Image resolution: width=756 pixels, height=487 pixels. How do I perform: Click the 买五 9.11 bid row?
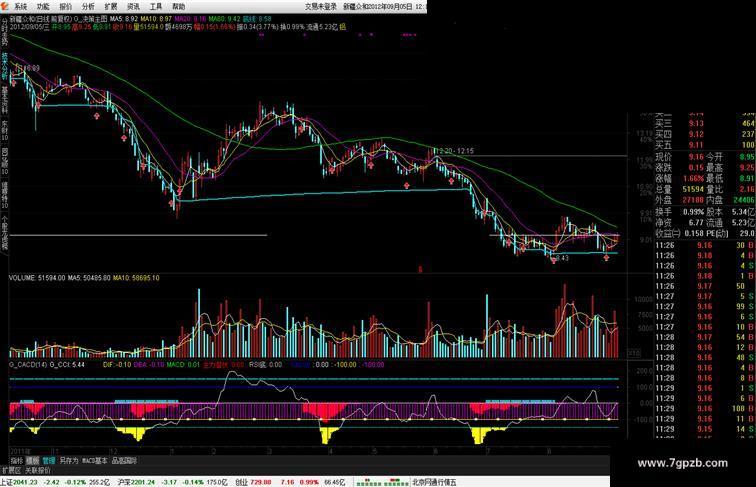coord(705,145)
